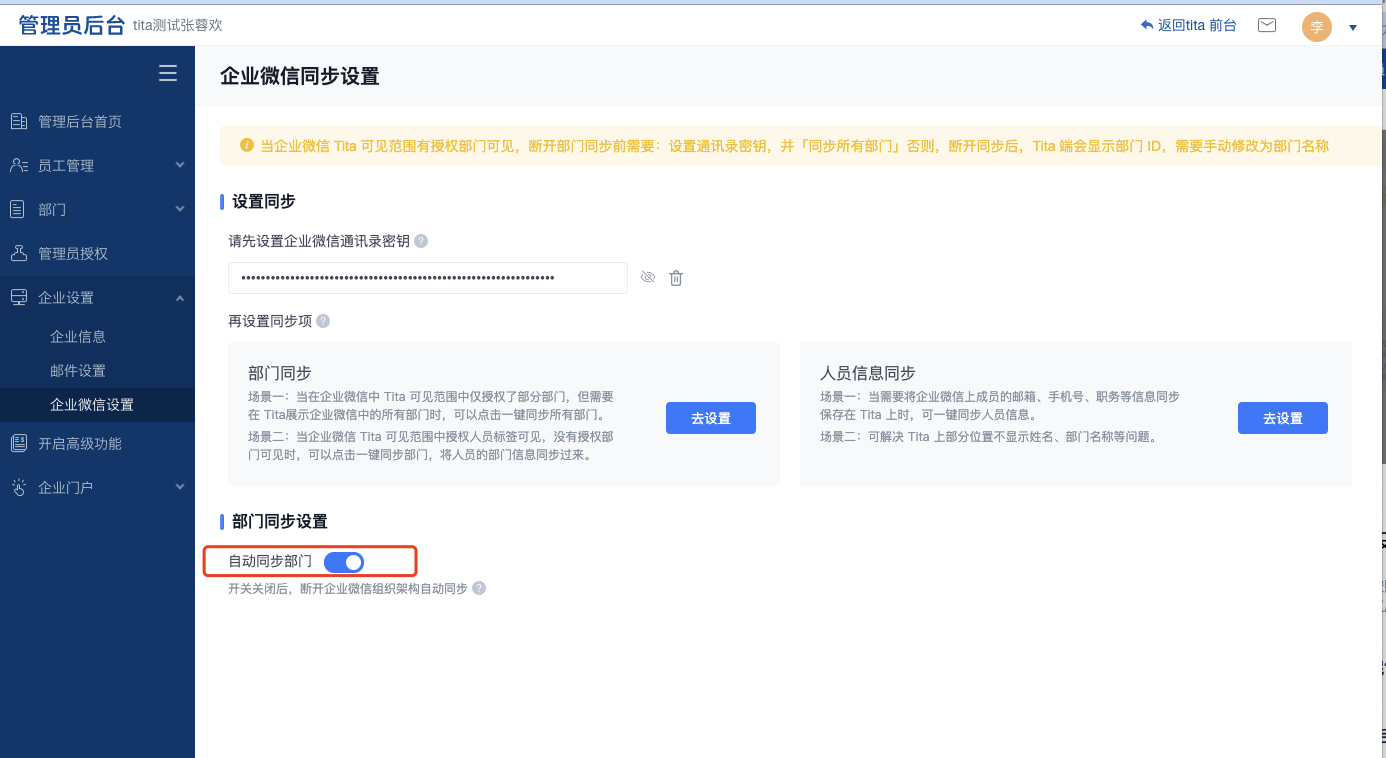Click the 部门 document icon
This screenshot has width=1386, height=758.
tap(18, 209)
